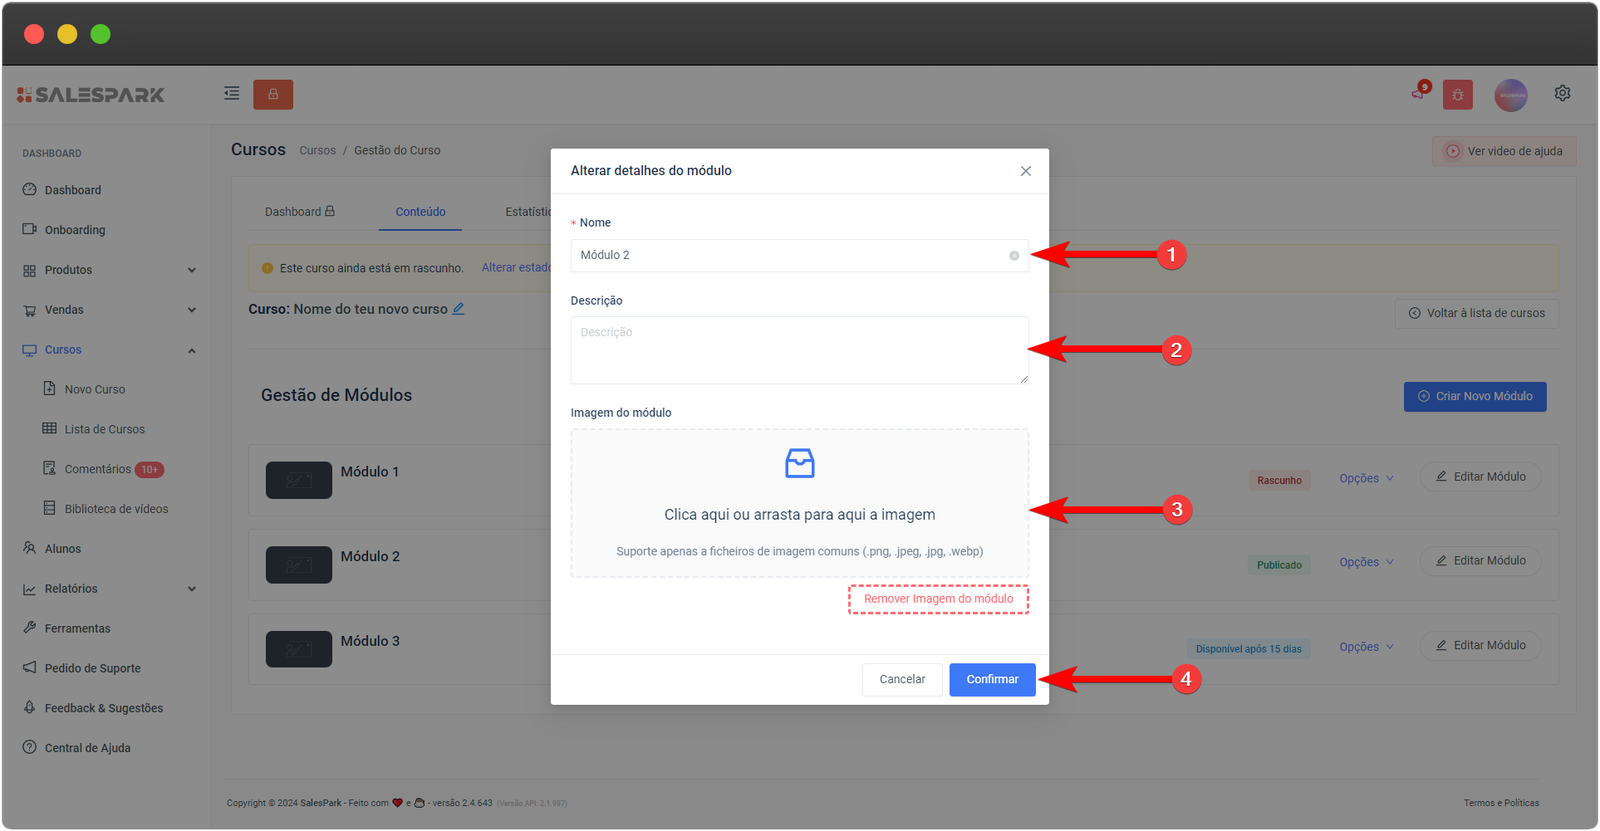This screenshot has width=1600, height=831.
Task: Close the module details dialog
Action: pyautogui.click(x=1025, y=171)
